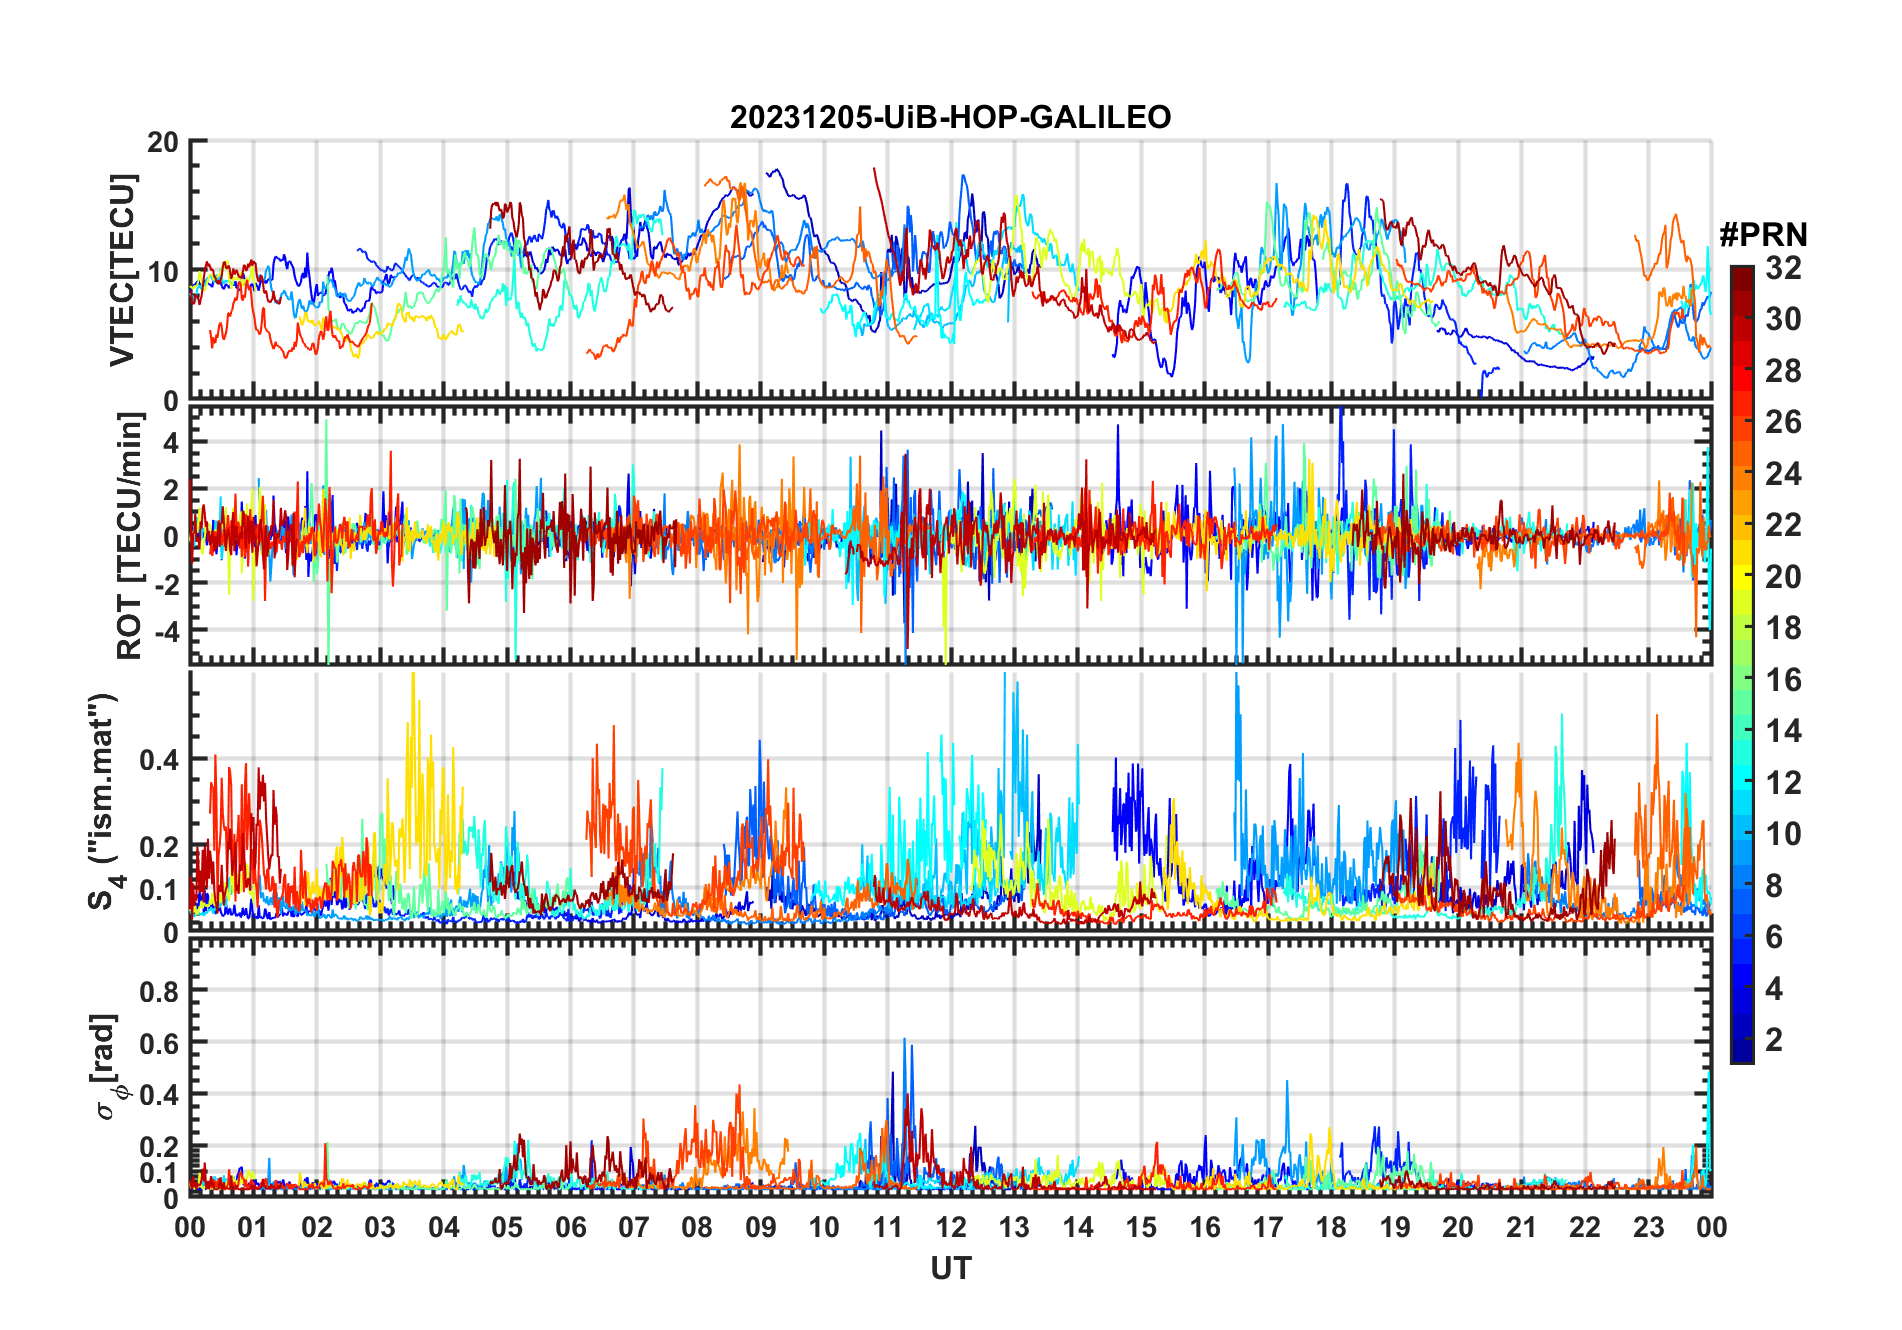Click the 0.4 tick on S4 axis

(x=158, y=760)
